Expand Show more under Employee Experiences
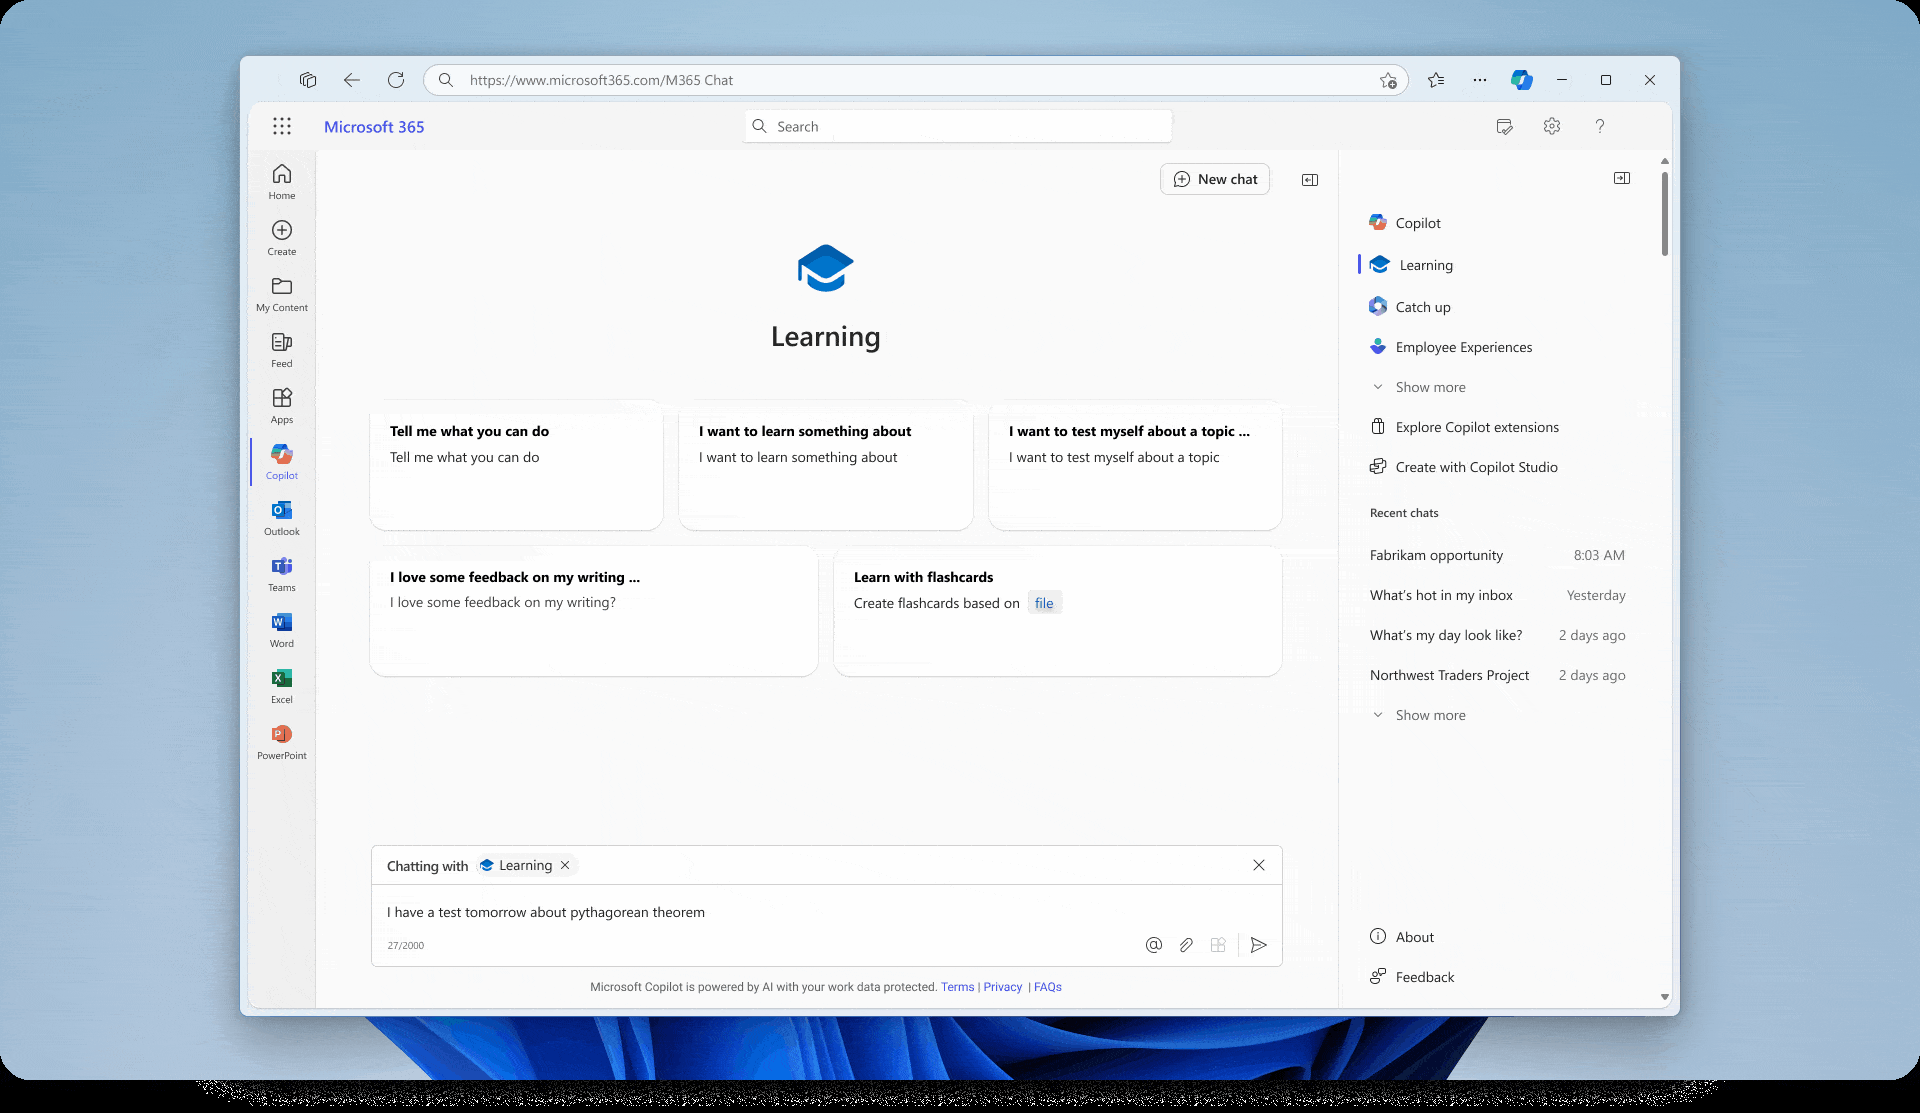This screenshot has width=1920, height=1113. tap(1430, 387)
